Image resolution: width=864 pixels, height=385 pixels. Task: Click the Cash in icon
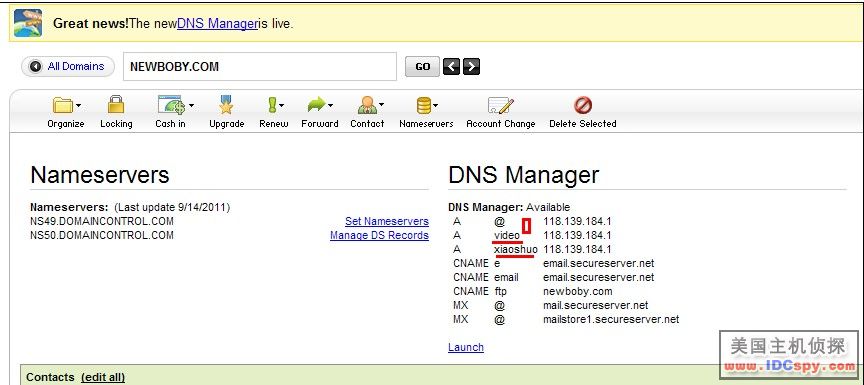click(171, 105)
